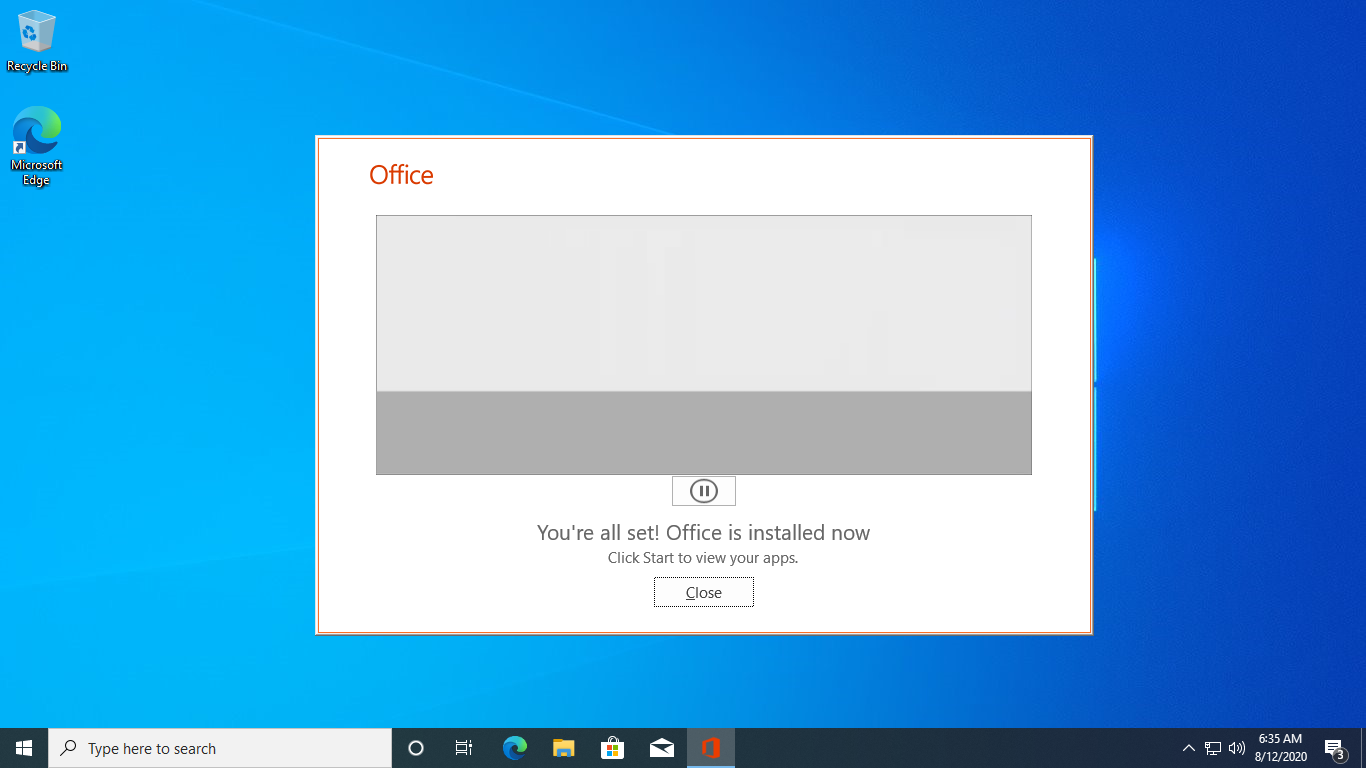Open Cortana from the taskbar

[416, 748]
